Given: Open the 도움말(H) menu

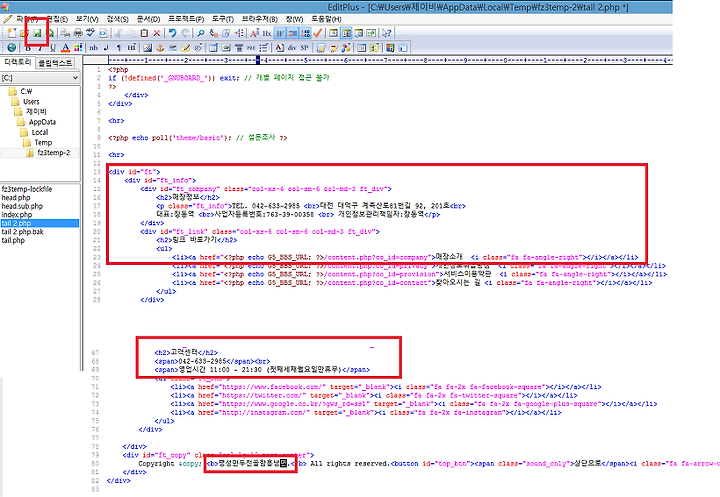Looking at the screenshot, I should pyautogui.click(x=326, y=19).
